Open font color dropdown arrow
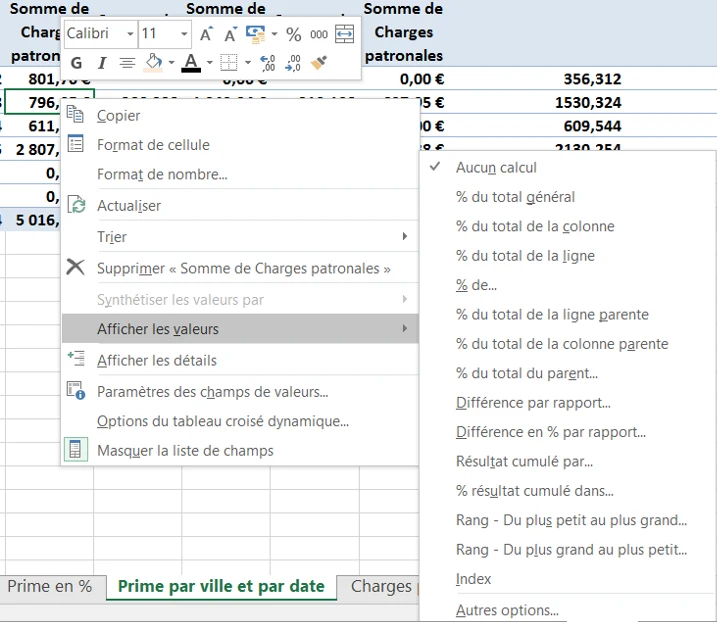Image resolution: width=717 pixels, height=622 pixels. pyautogui.click(x=209, y=63)
